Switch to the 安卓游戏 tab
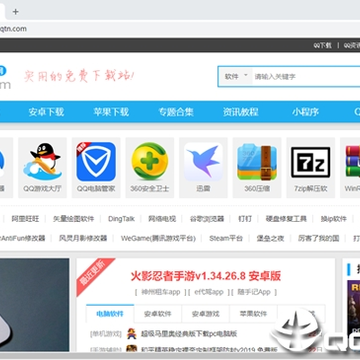 (x=206, y=314)
